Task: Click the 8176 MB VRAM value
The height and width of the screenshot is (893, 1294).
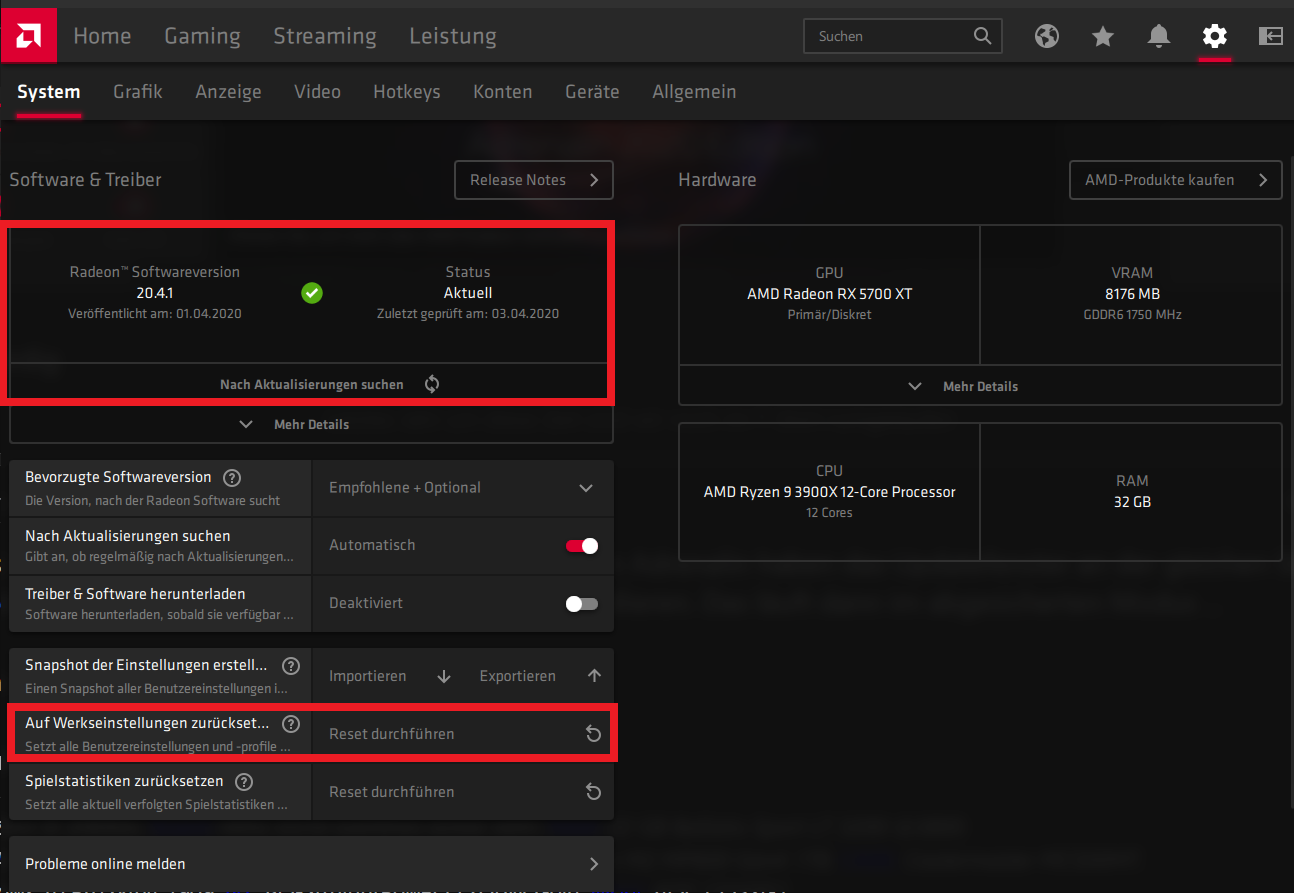Action: click(x=1132, y=294)
